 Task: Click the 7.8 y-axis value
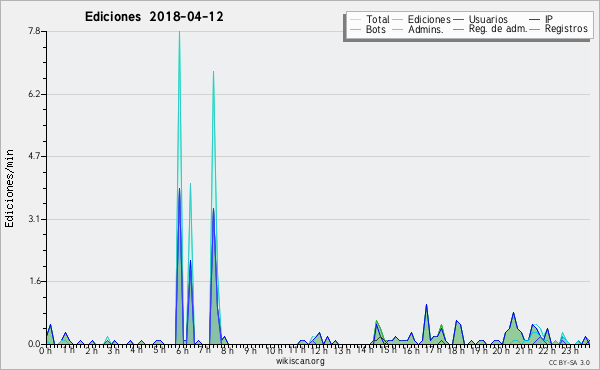[34, 31]
